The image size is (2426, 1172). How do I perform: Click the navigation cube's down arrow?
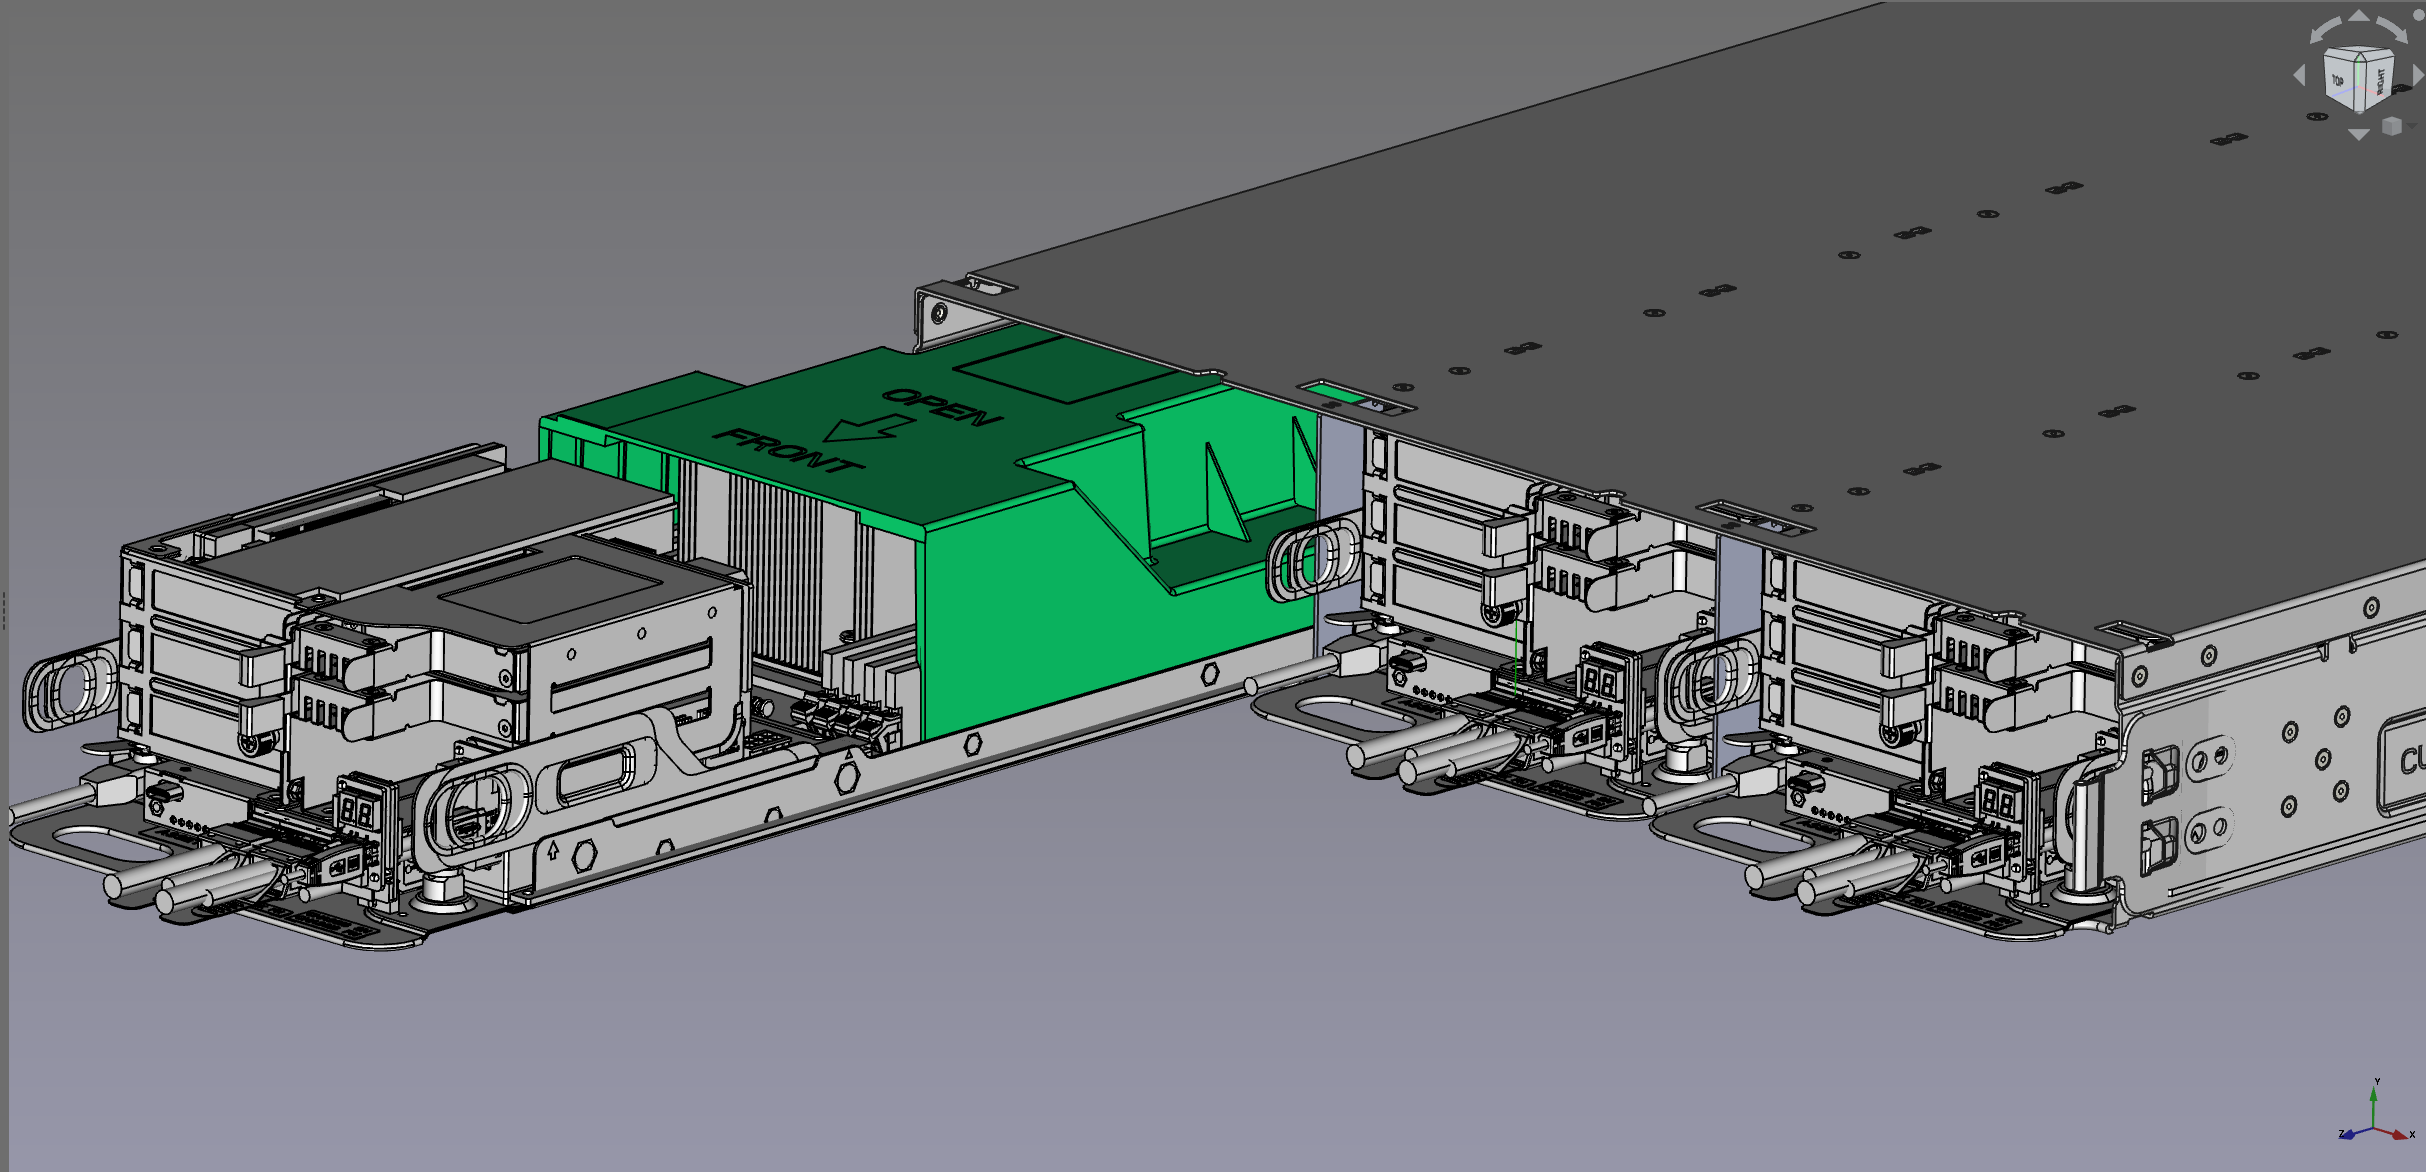pyautogui.click(x=2359, y=135)
